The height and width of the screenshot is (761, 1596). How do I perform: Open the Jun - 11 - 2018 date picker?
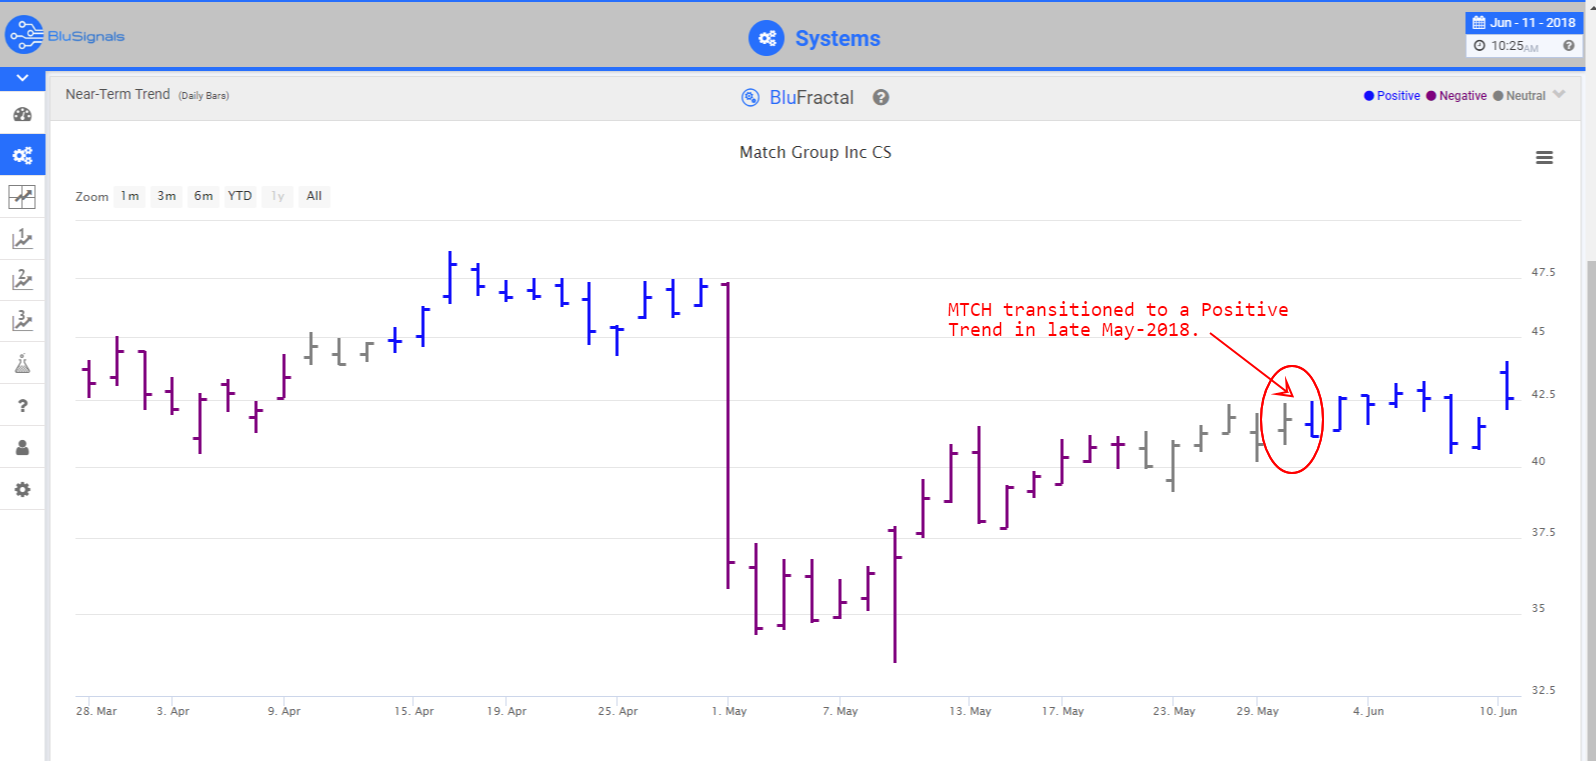click(1524, 22)
